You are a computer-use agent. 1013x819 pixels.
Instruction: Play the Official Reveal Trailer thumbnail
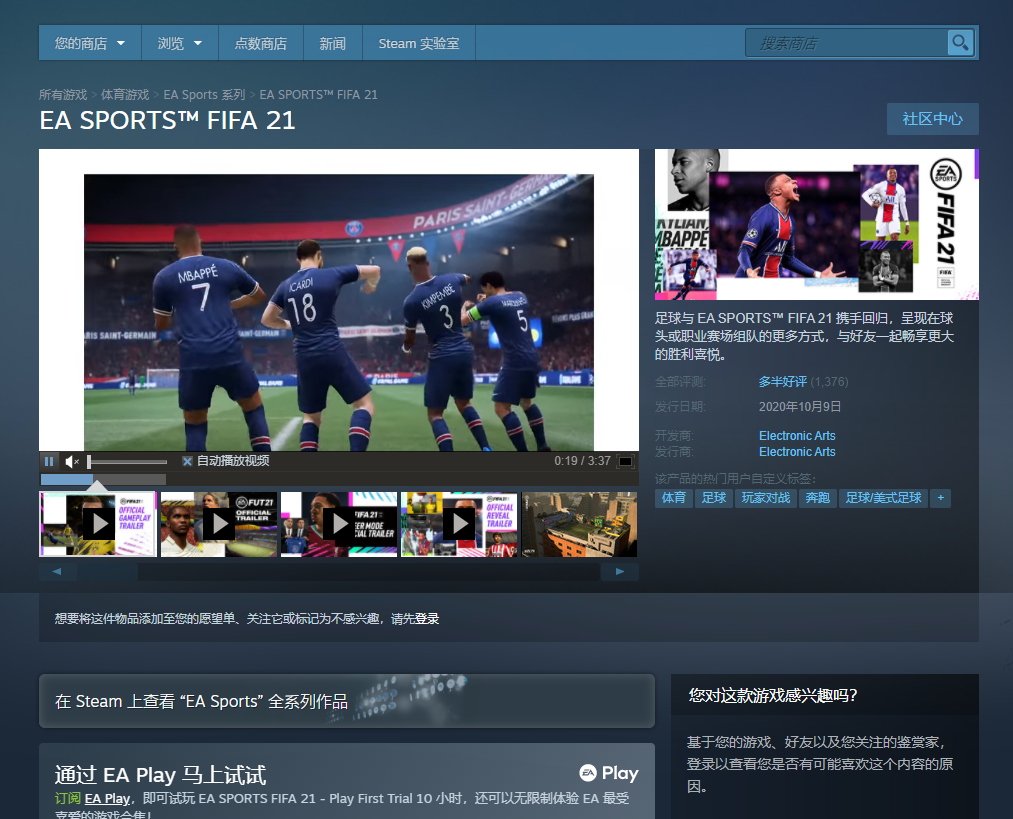pos(459,524)
